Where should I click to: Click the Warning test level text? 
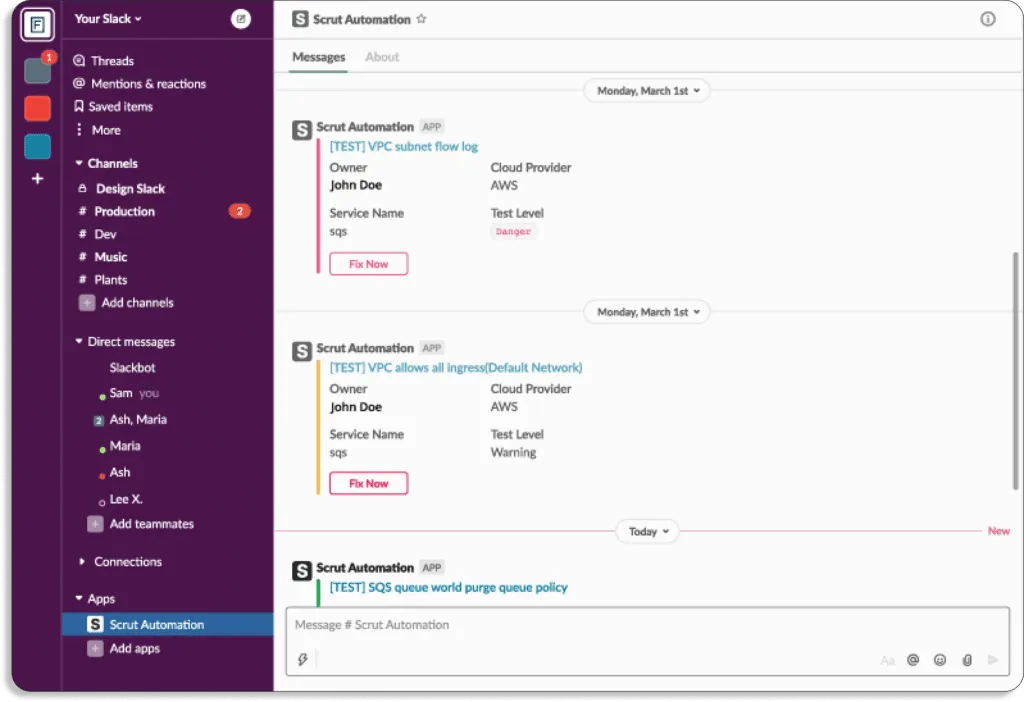[x=513, y=453]
